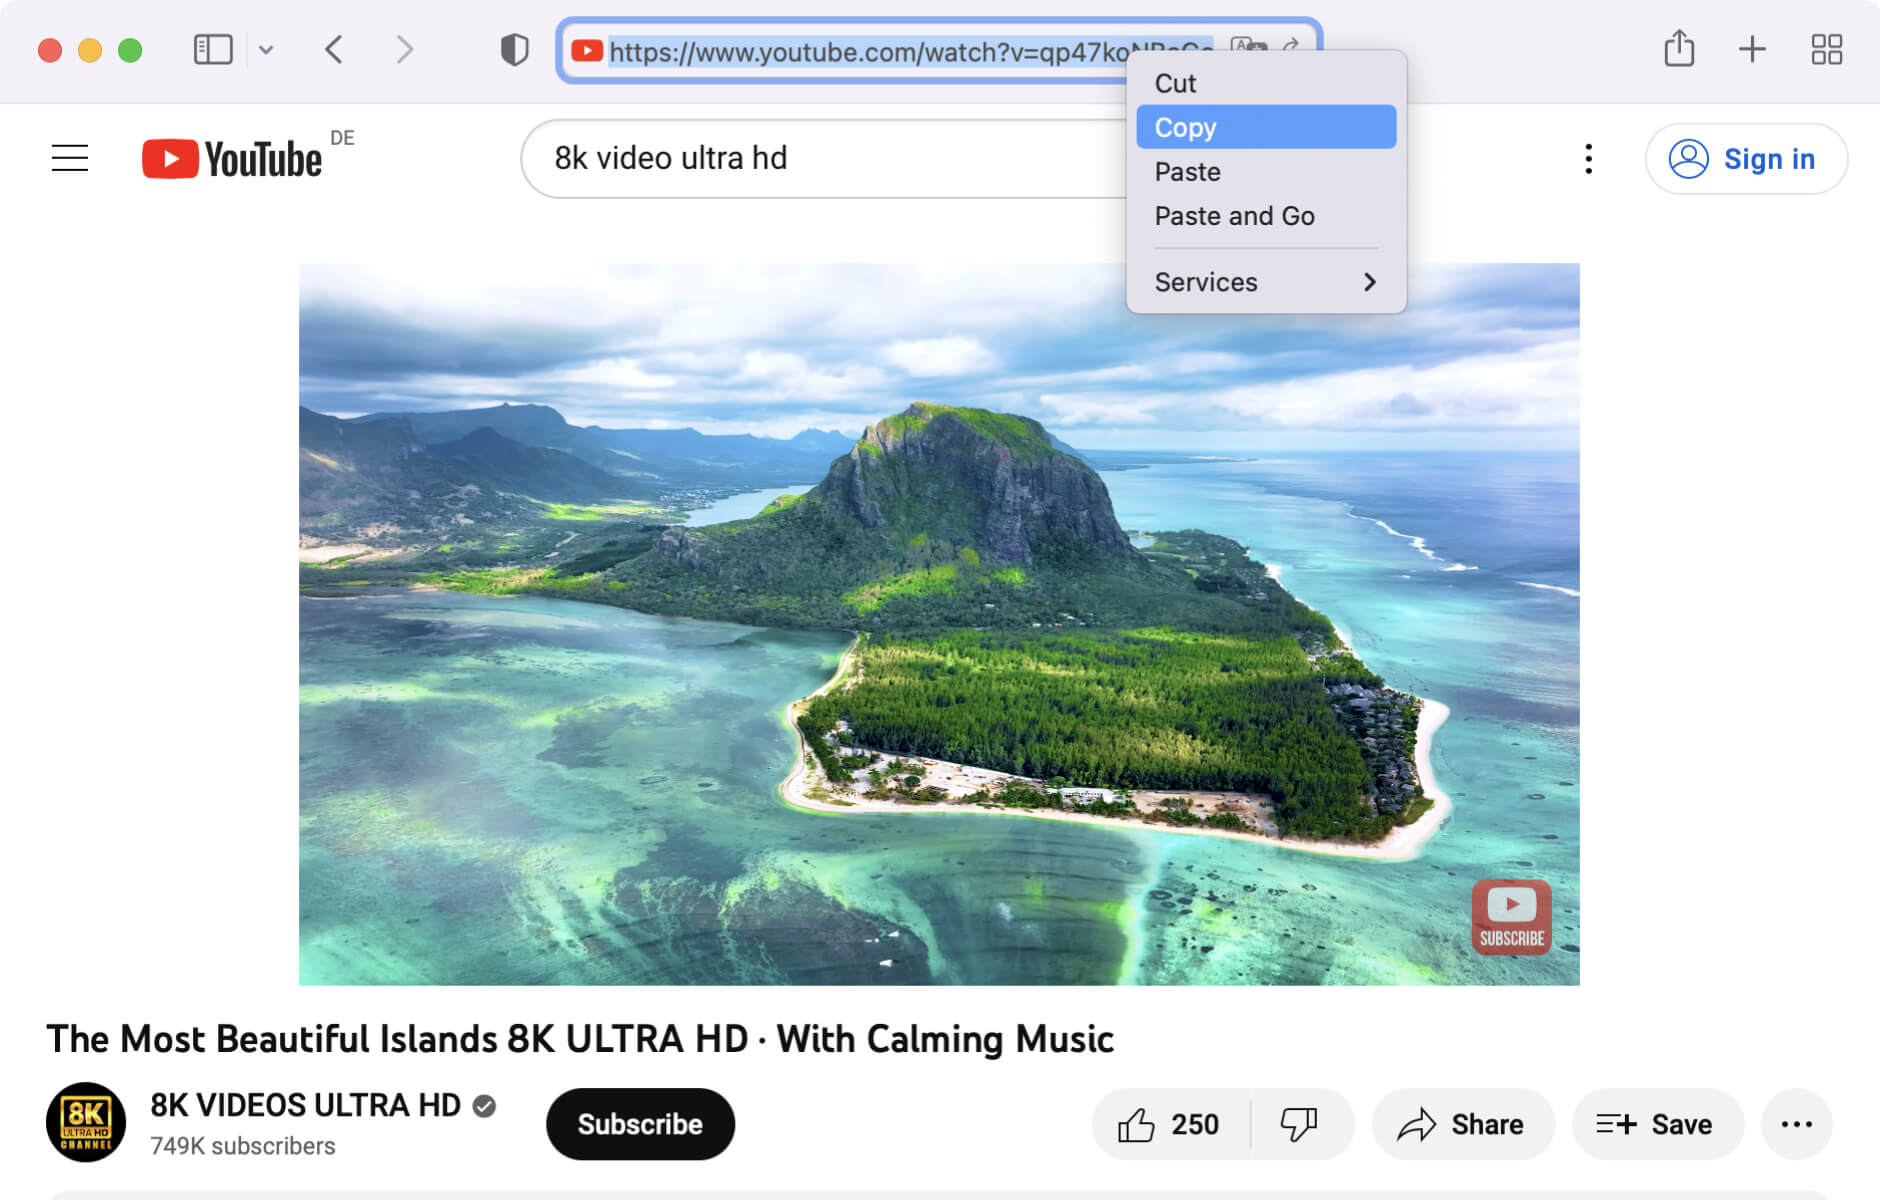Click the Privacy Report shield icon
This screenshot has height=1200, width=1880.
[513, 48]
